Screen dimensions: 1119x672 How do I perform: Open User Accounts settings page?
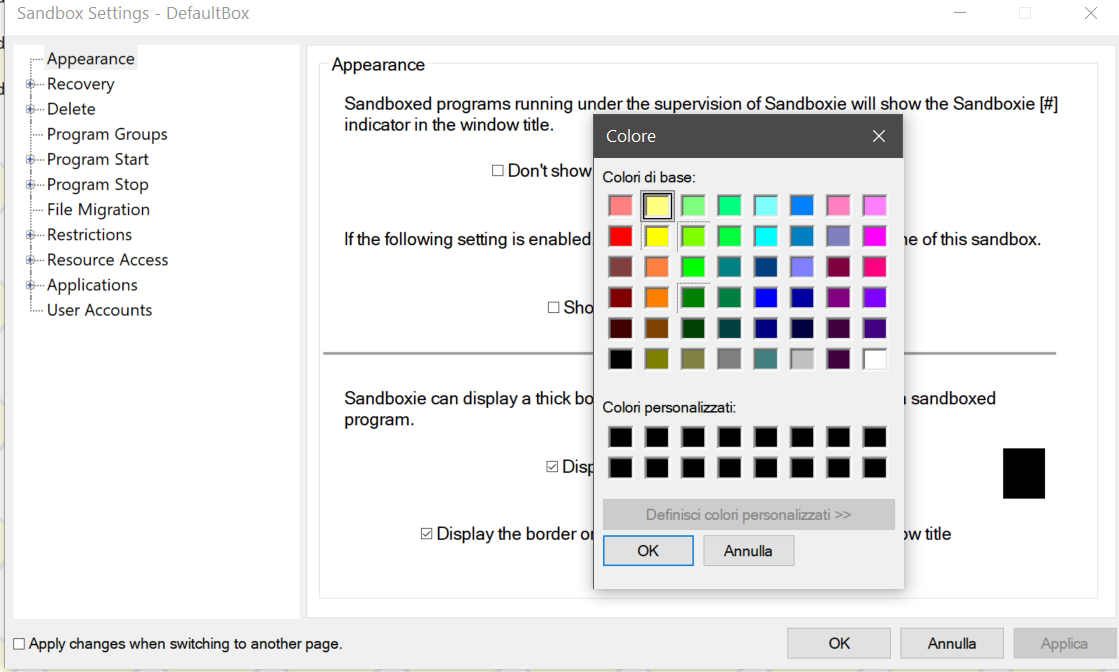pos(99,310)
